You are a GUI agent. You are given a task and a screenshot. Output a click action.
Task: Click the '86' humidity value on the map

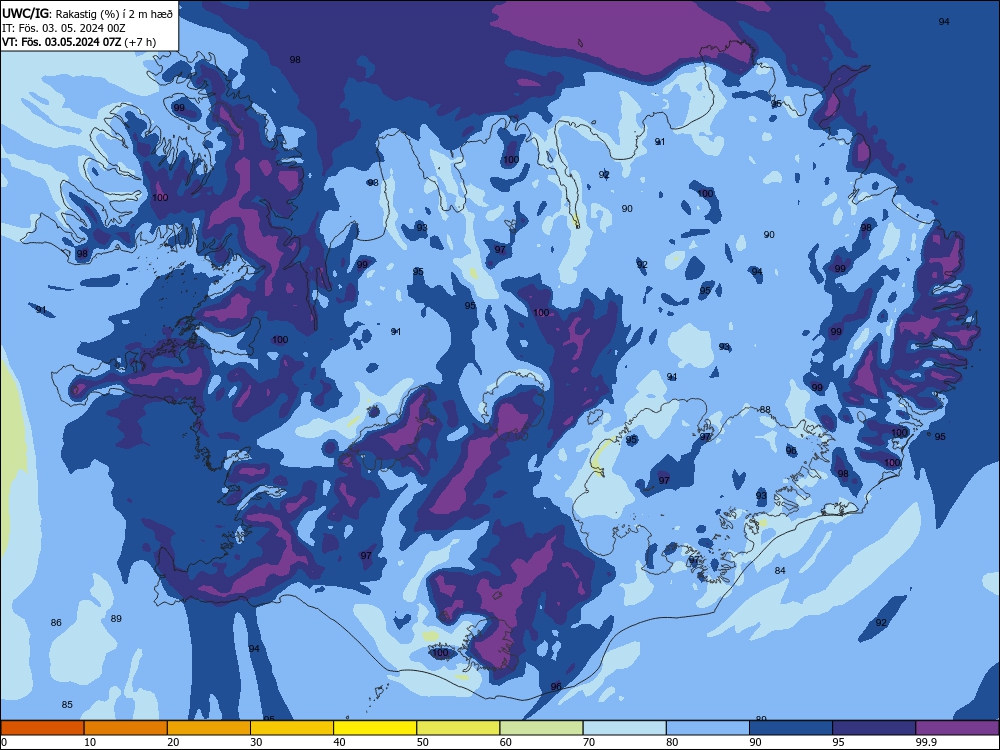(56, 622)
